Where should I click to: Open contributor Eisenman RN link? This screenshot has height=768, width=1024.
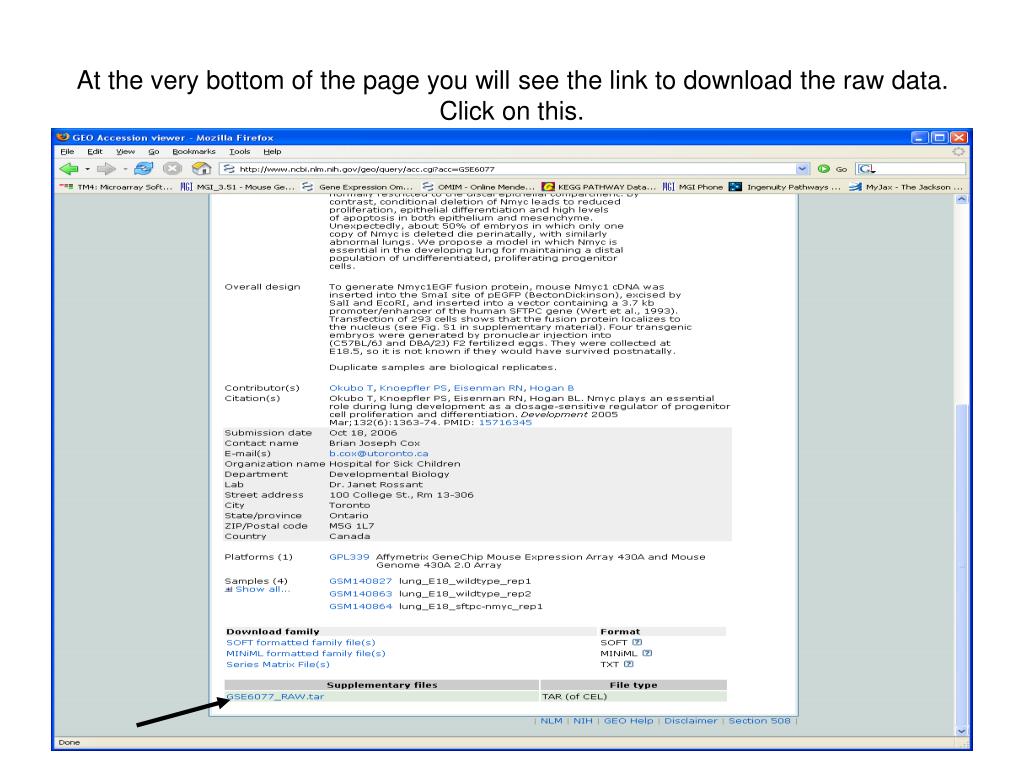[x=488, y=388]
